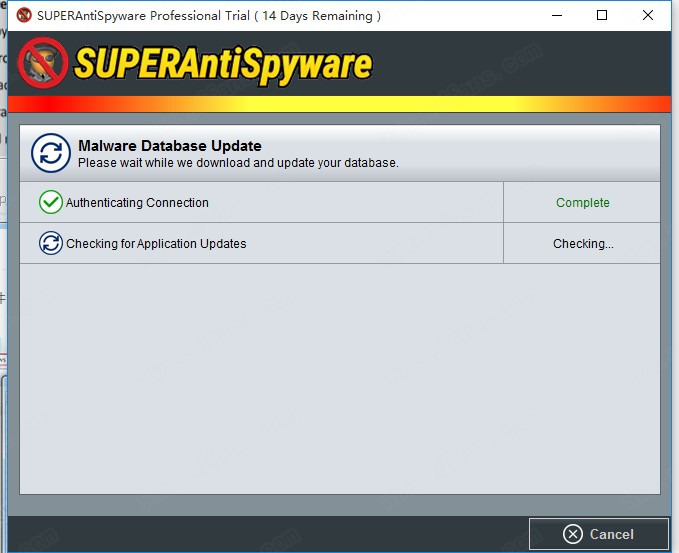This screenshot has height=553, width=679.
Task: Click the window title text showing 14 Days Remaining
Action: 209,16
